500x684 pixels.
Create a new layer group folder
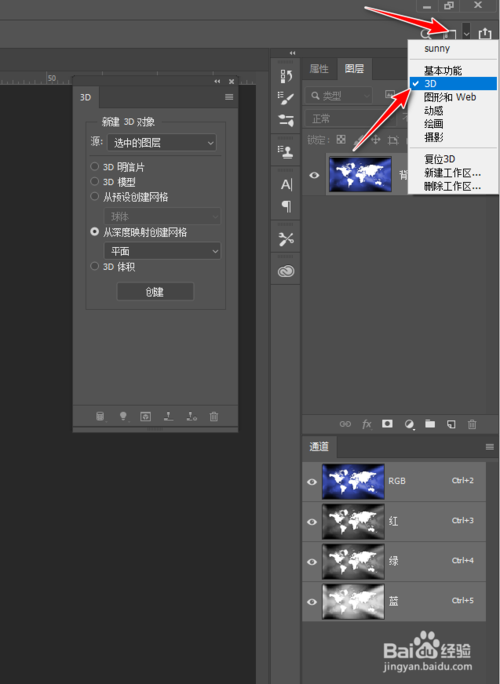(x=430, y=424)
